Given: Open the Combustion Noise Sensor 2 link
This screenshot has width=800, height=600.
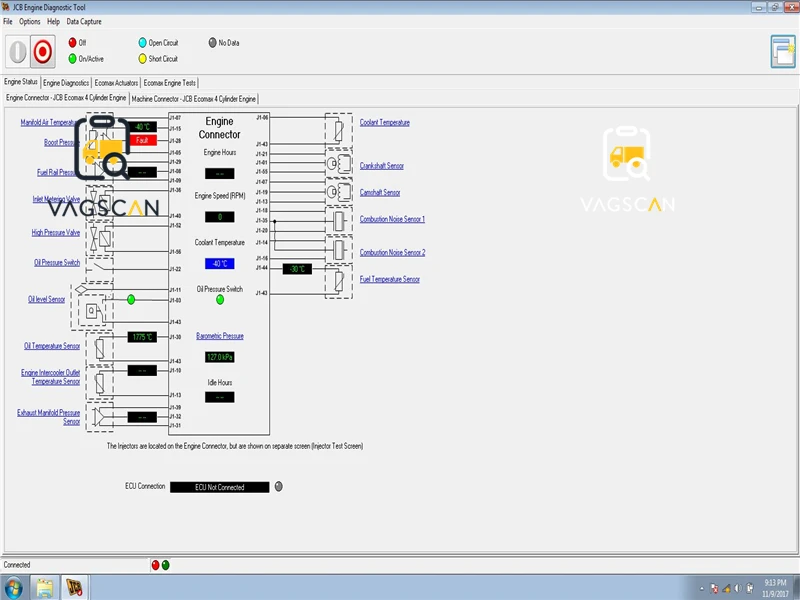Looking at the screenshot, I should [x=392, y=253].
